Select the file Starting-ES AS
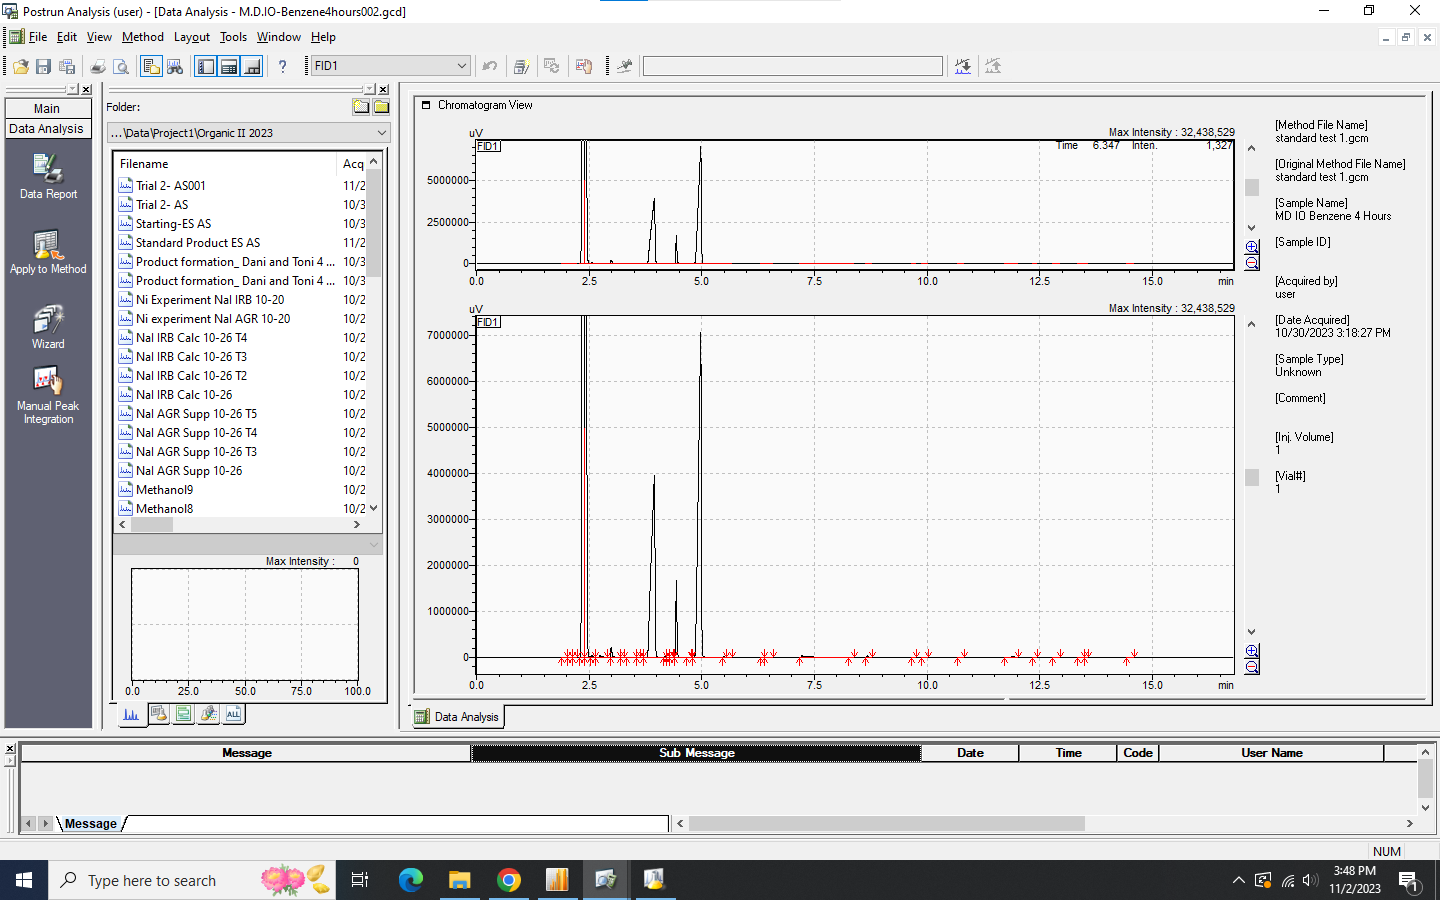This screenshot has height=900, width=1440. pyautogui.click(x=174, y=224)
